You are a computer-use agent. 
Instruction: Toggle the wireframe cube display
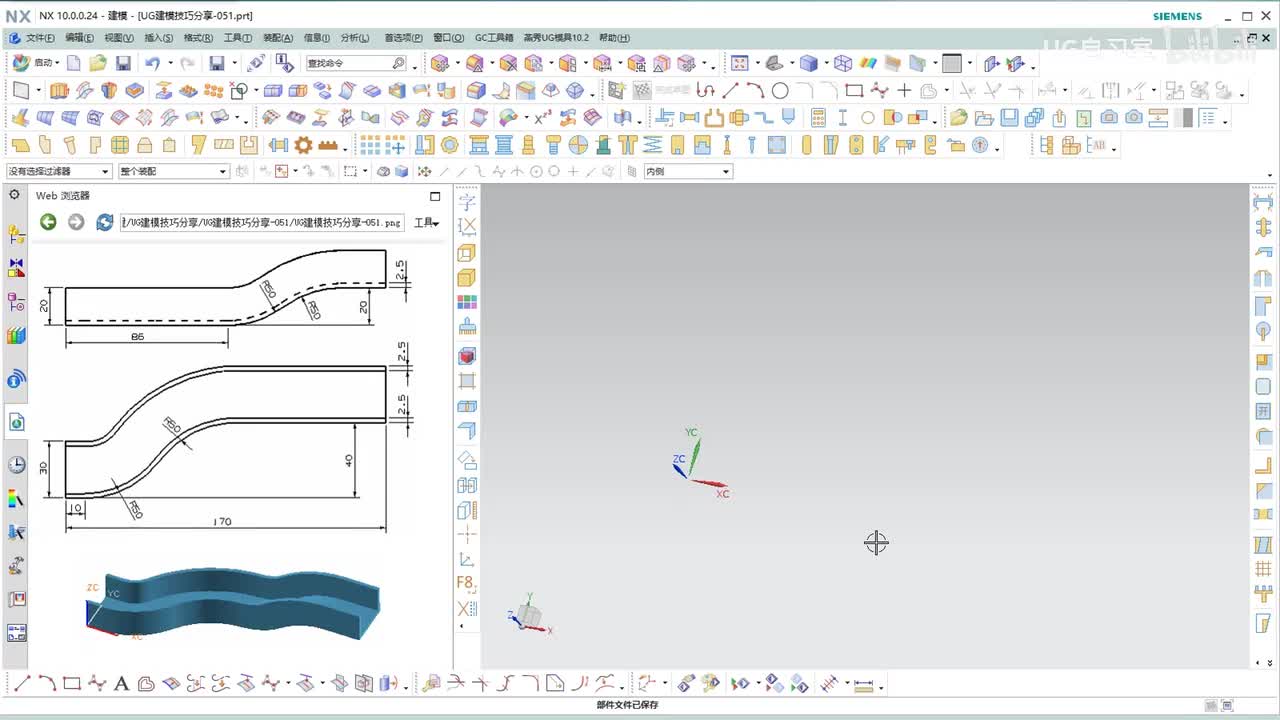[843, 63]
